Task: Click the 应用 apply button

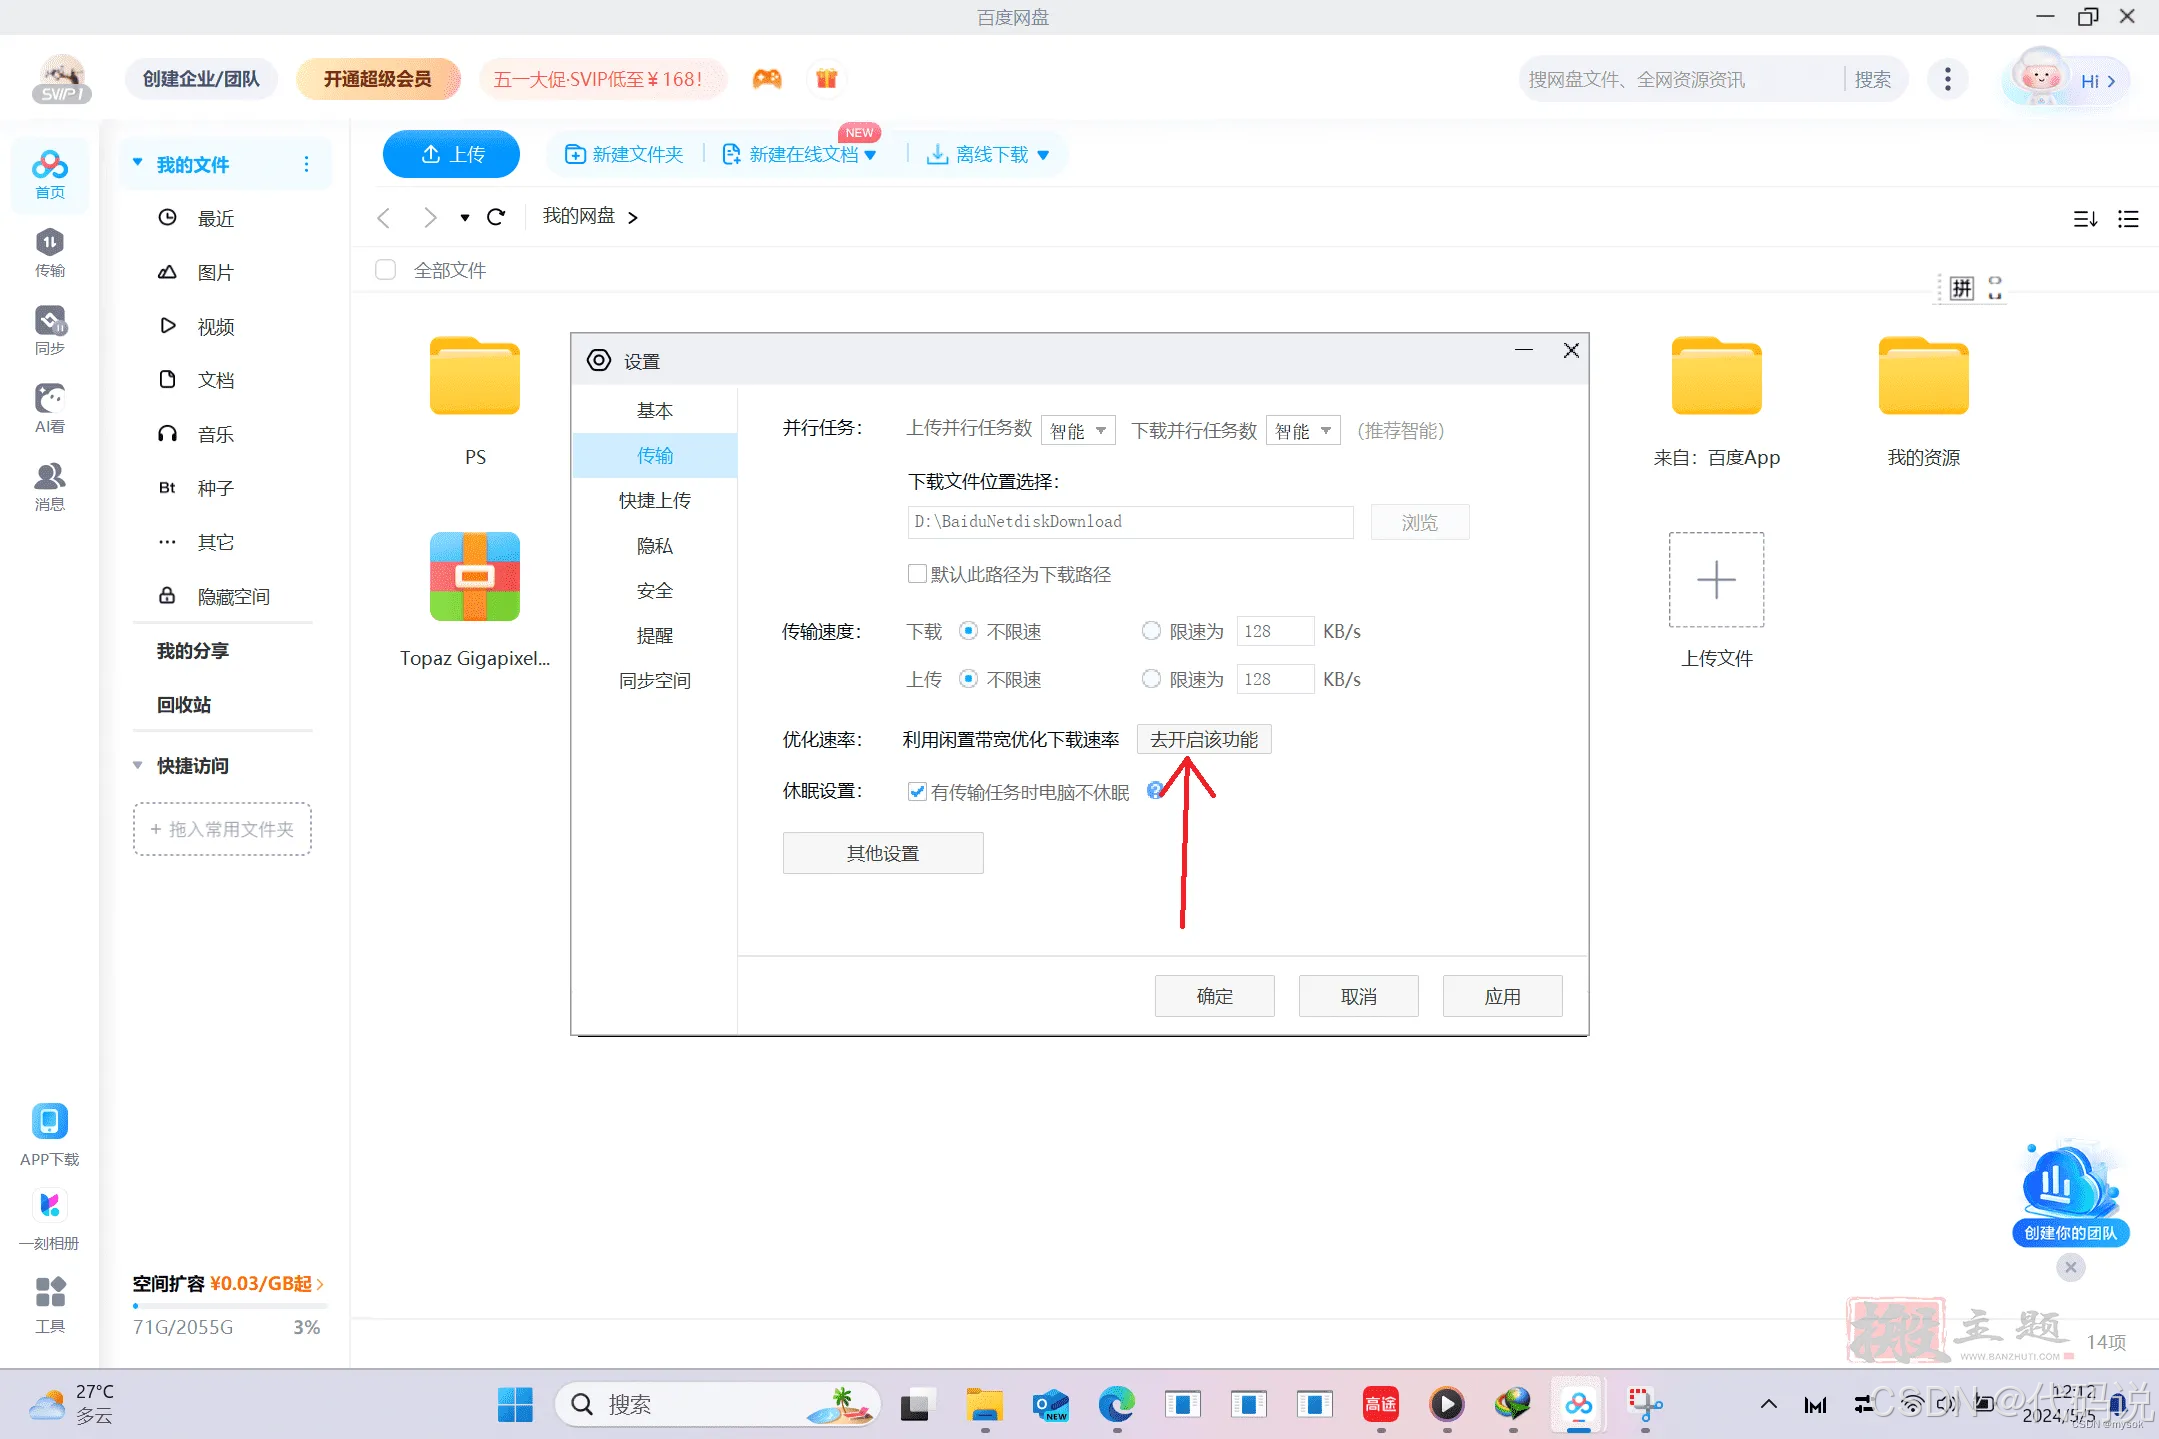Action: [x=1502, y=997]
